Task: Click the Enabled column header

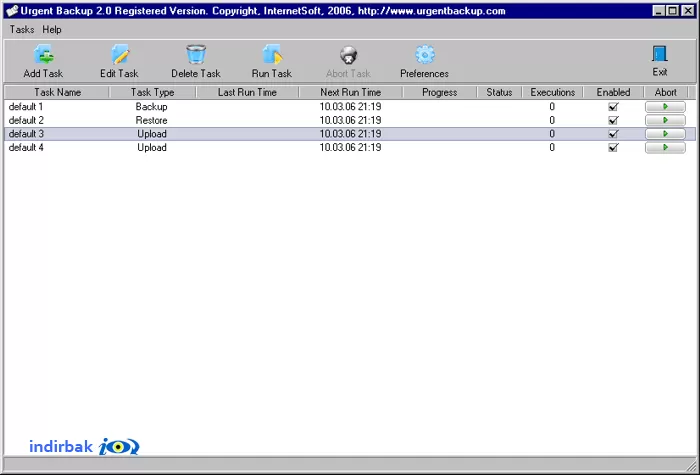Action: tap(613, 92)
